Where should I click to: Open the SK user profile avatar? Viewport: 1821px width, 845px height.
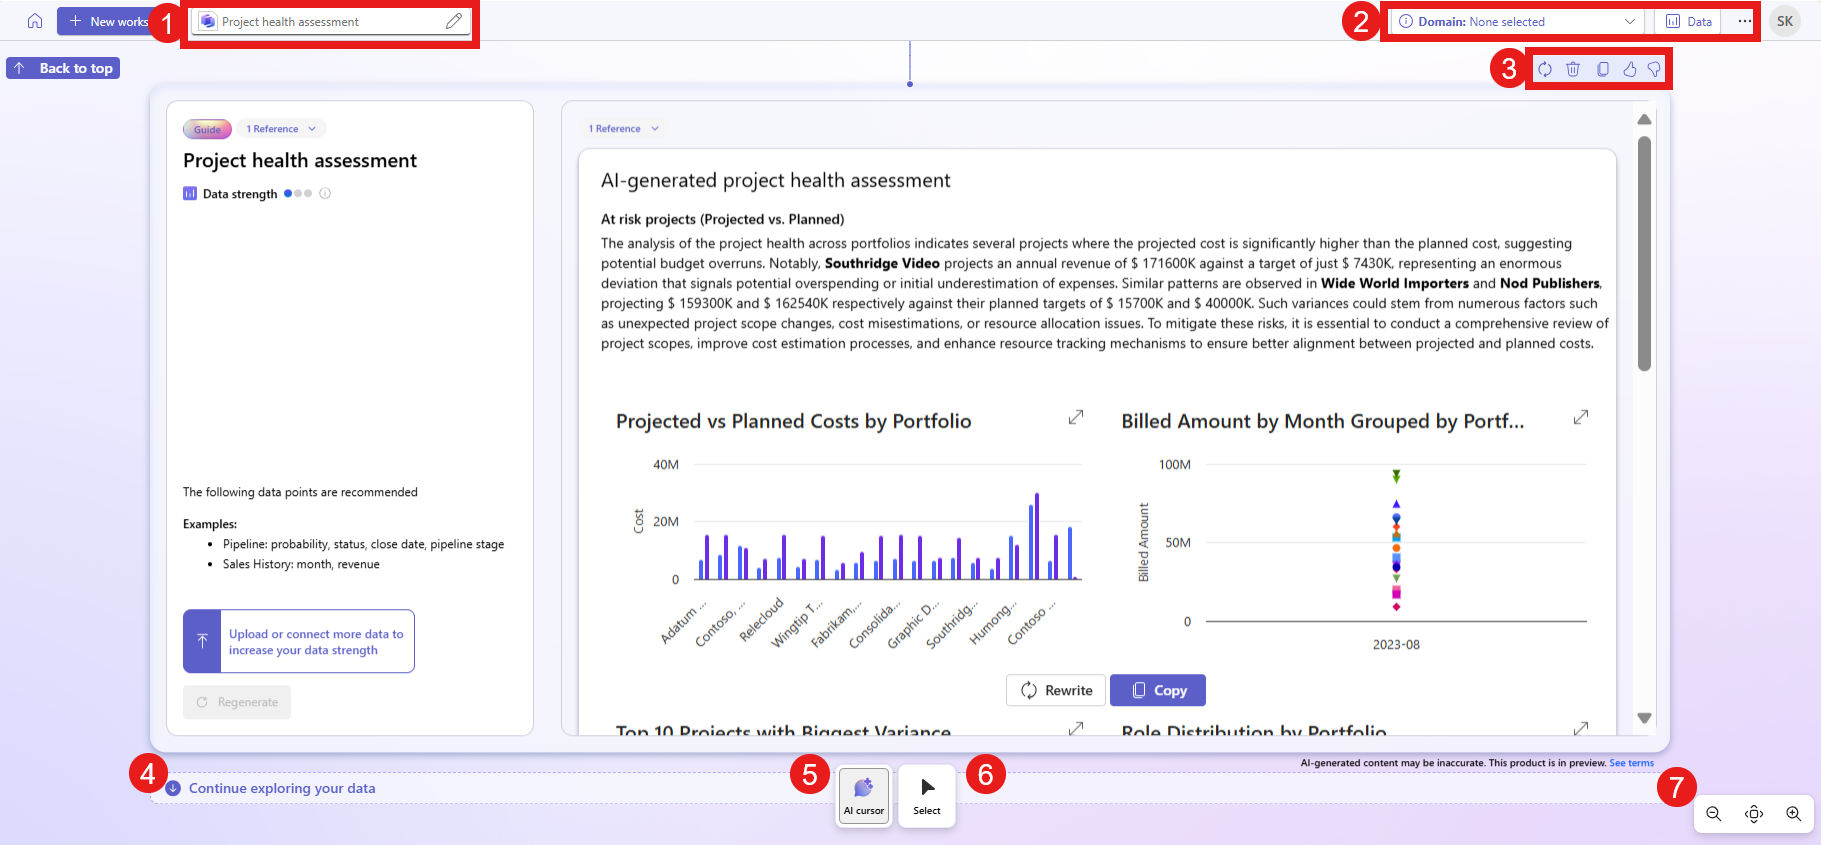(1785, 21)
